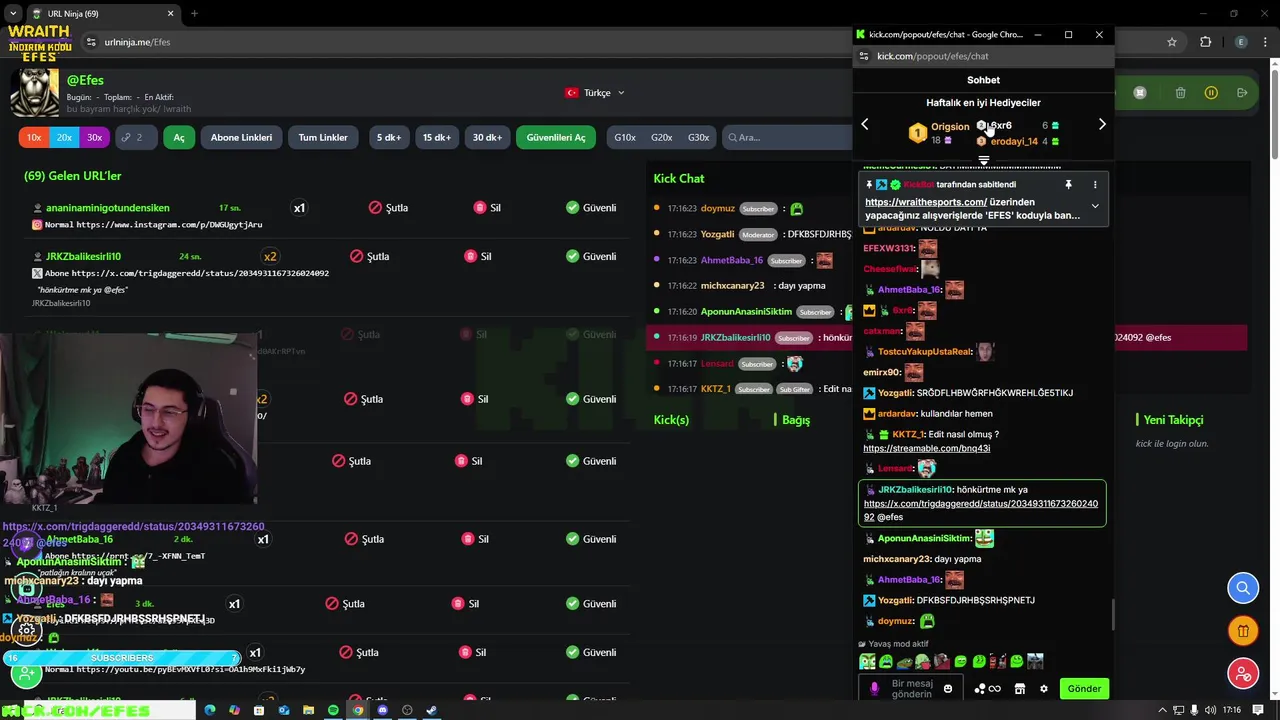This screenshot has width=1280, height=720.
Task: Focus the Bir mesaj gönderin chat input
Action: click(x=911, y=688)
